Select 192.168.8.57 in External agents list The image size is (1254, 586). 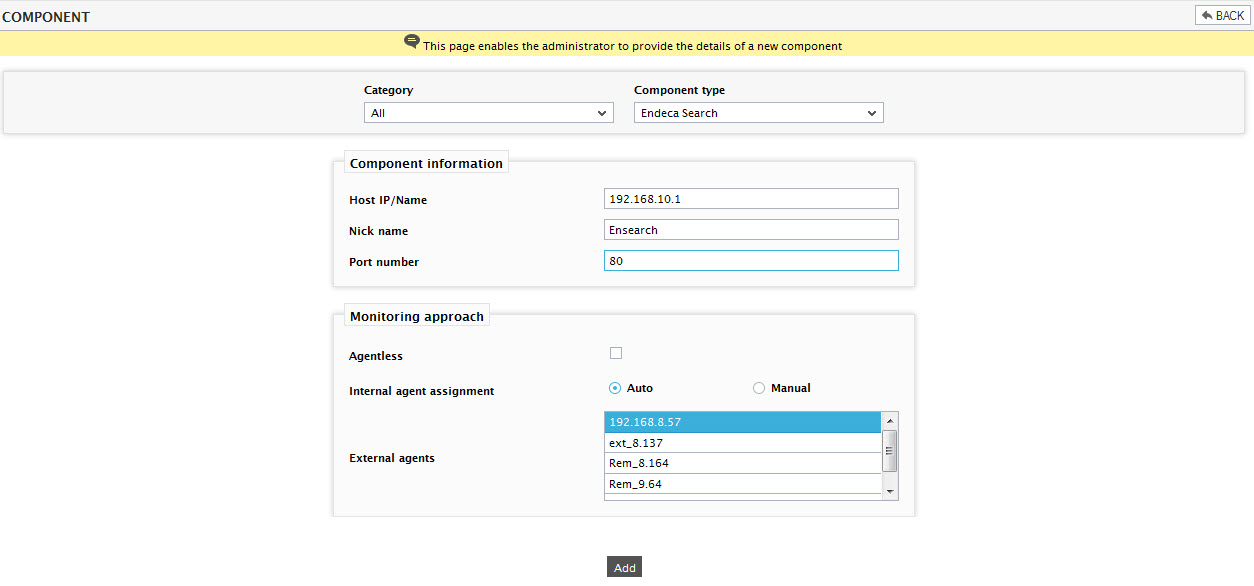pyautogui.click(x=743, y=422)
